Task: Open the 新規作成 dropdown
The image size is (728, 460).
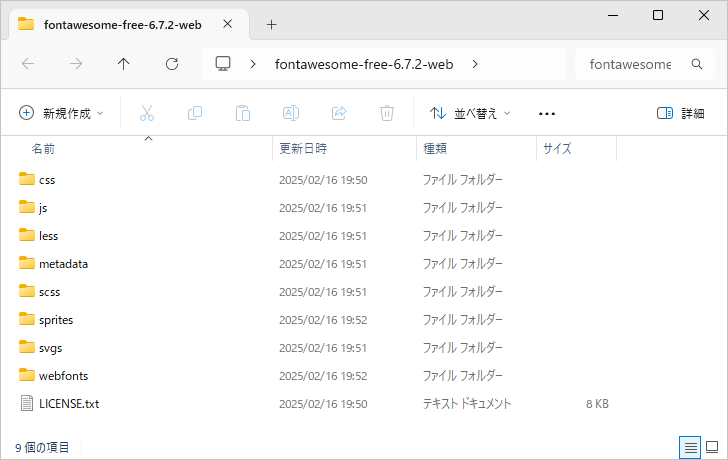Action: point(61,113)
